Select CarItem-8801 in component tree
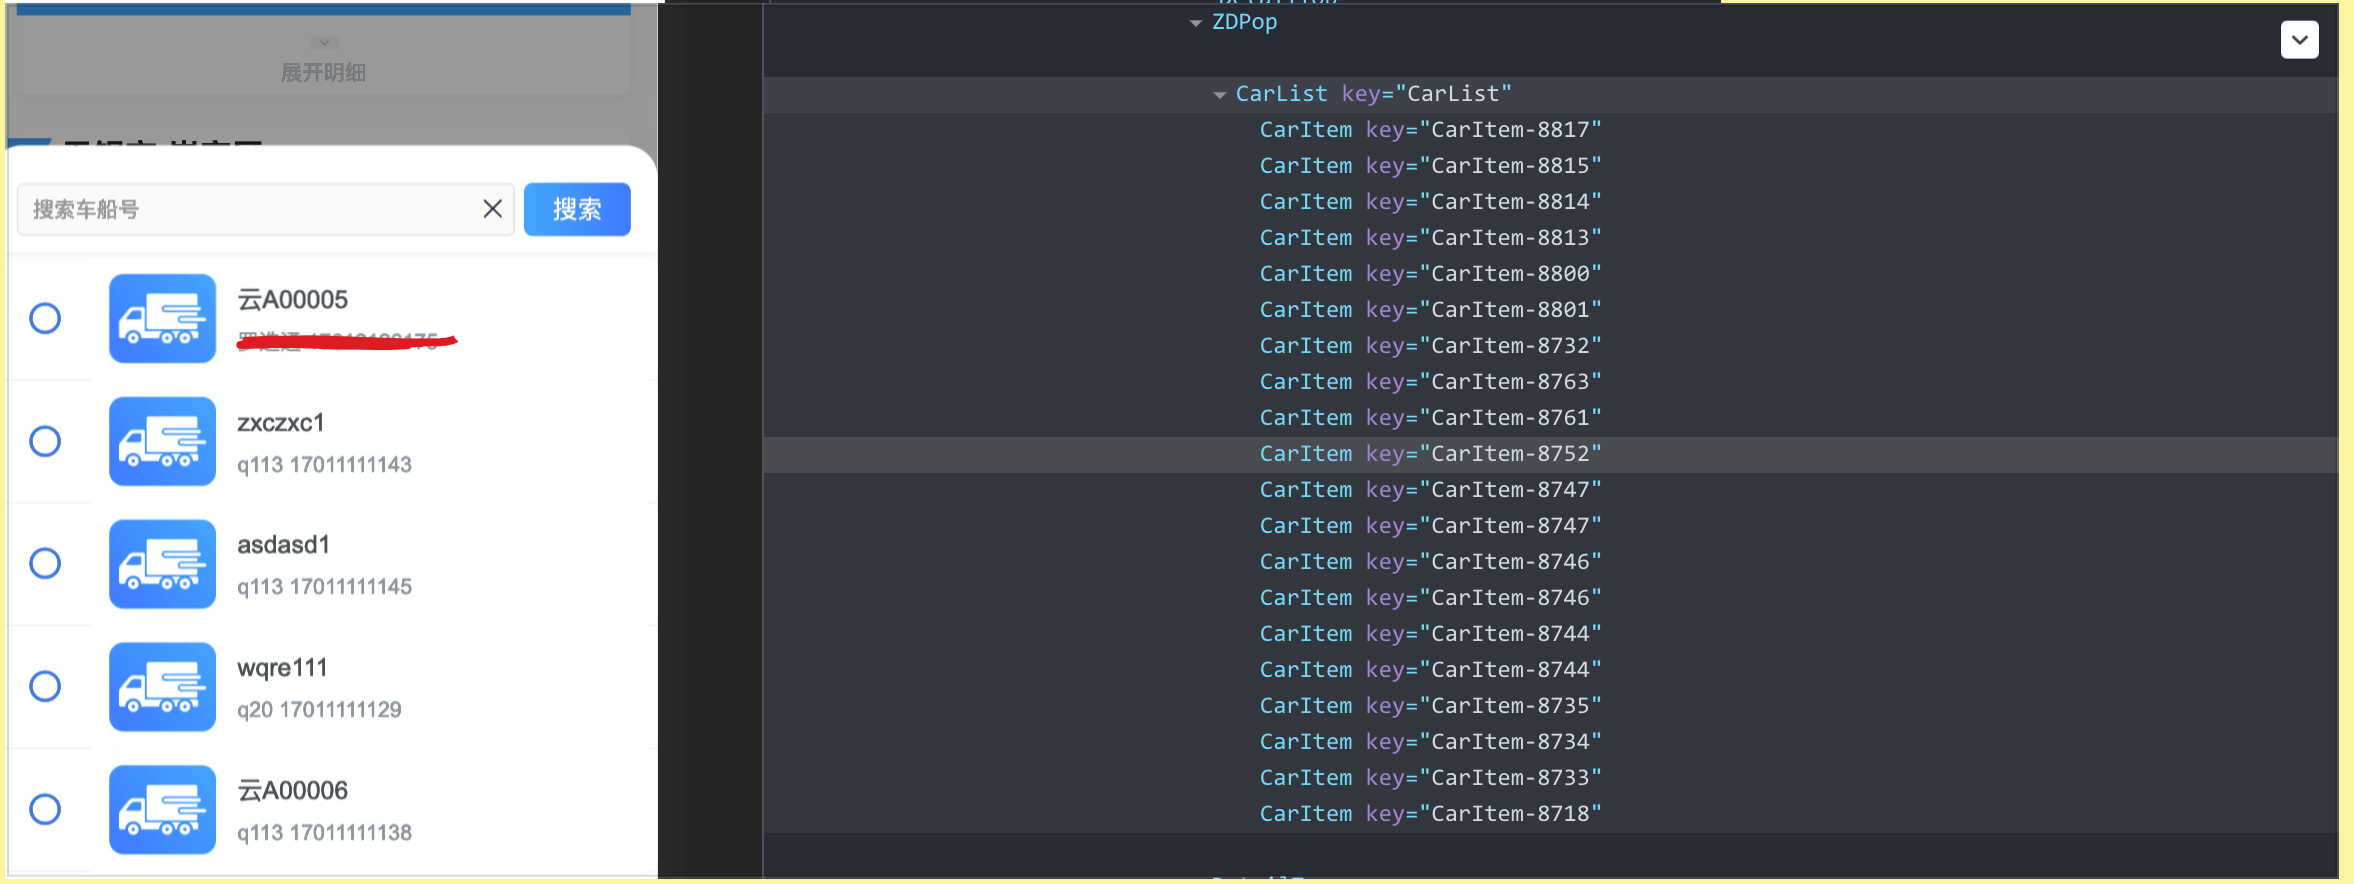 (1430, 310)
